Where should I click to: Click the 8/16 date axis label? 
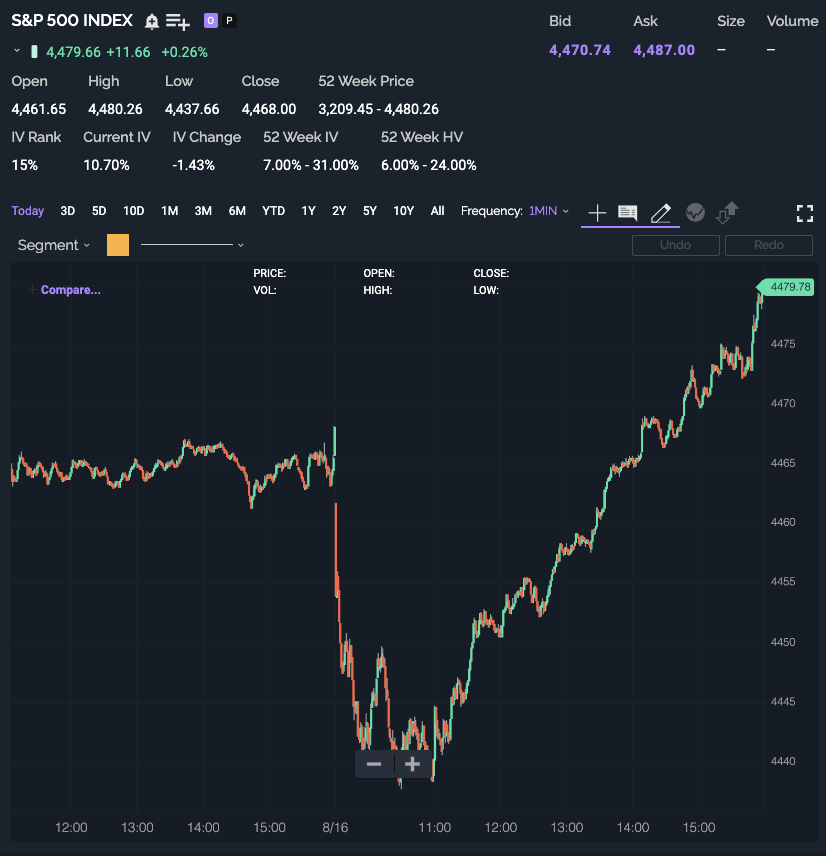335,828
